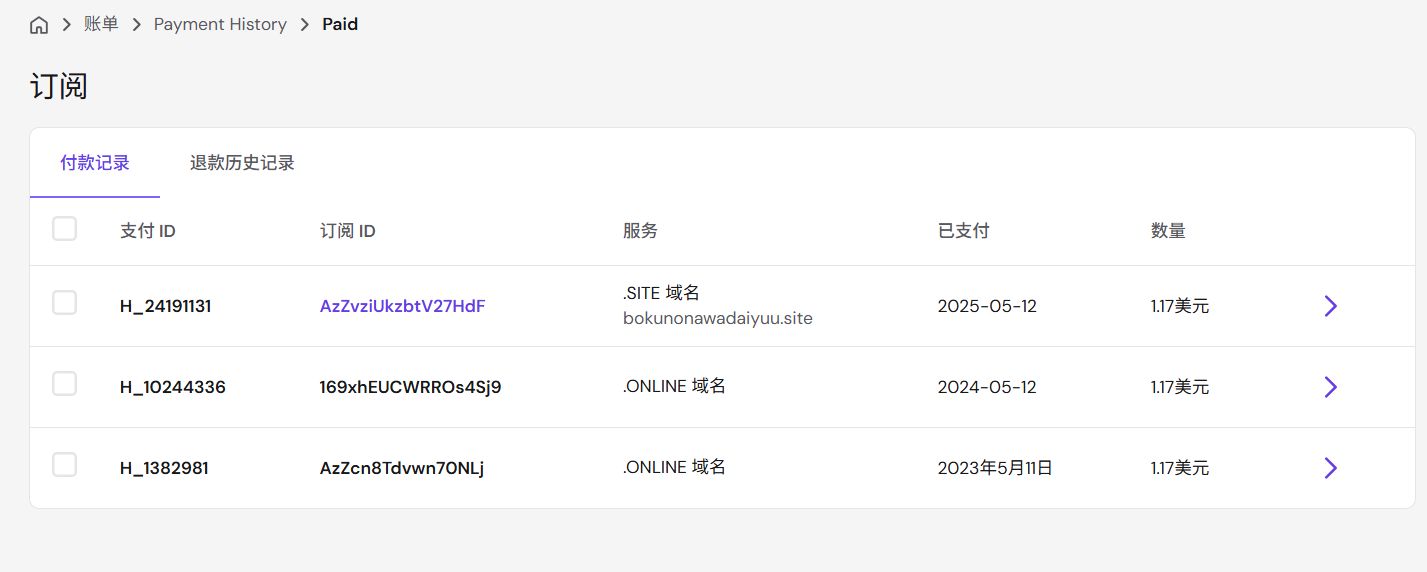Click the 支付 ID column header
This screenshot has height=572, width=1427.
[148, 231]
